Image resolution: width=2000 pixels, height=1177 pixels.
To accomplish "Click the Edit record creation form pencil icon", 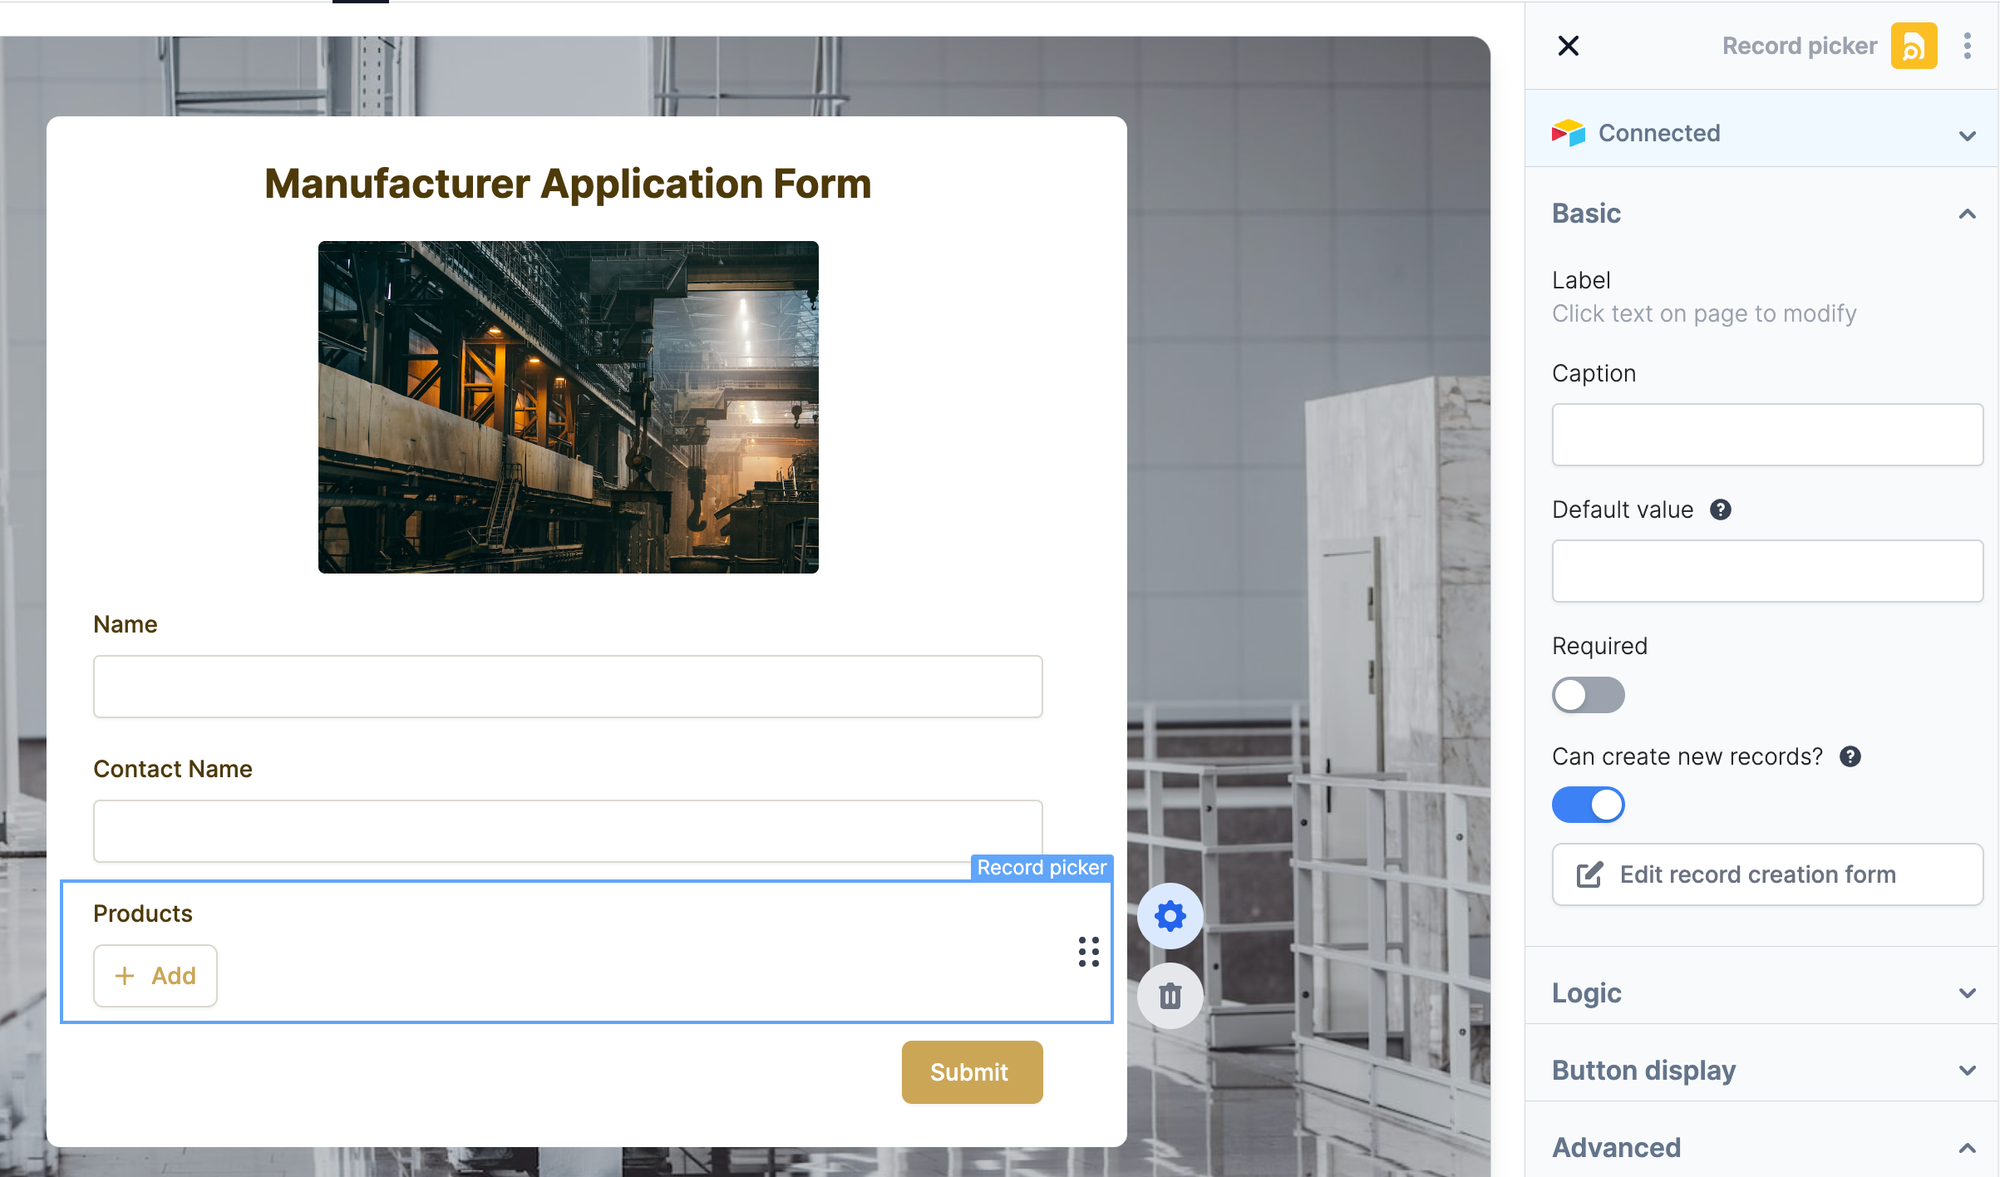I will click(1587, 873).
